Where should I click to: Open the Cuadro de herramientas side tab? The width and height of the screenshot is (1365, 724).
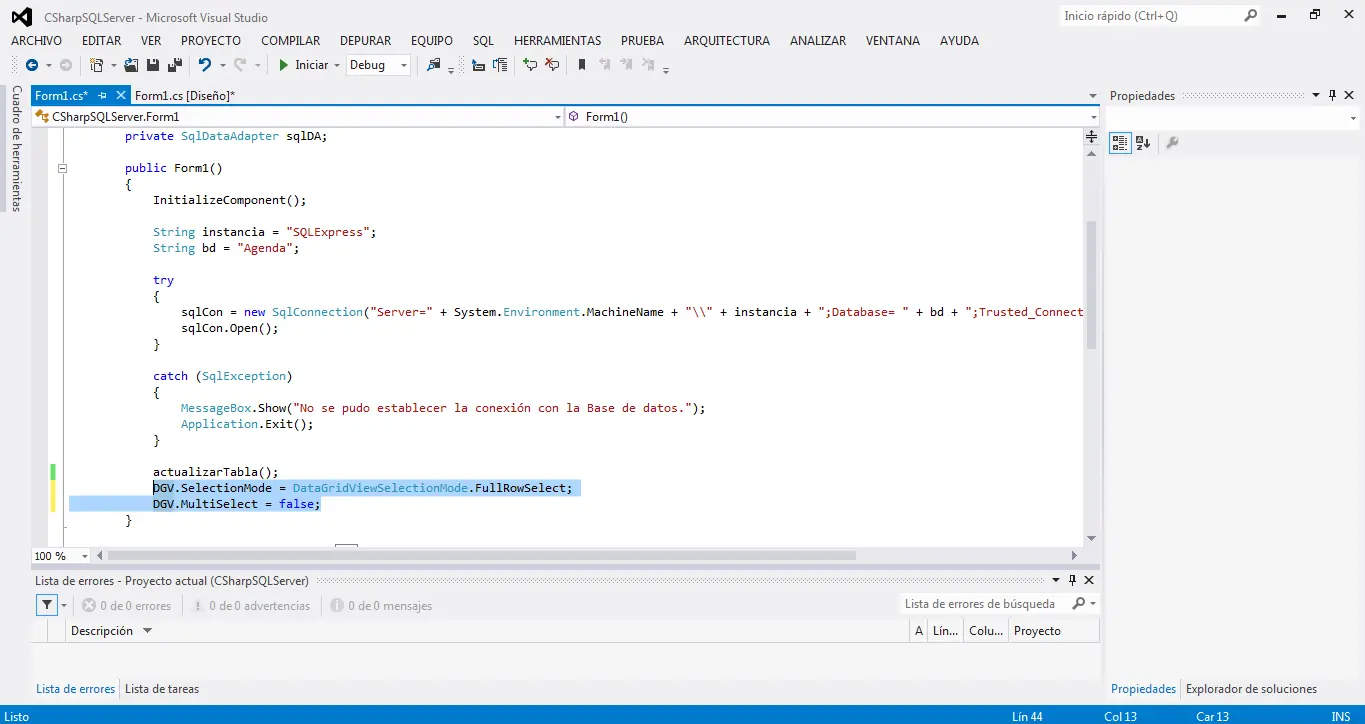tap(16, 148)
